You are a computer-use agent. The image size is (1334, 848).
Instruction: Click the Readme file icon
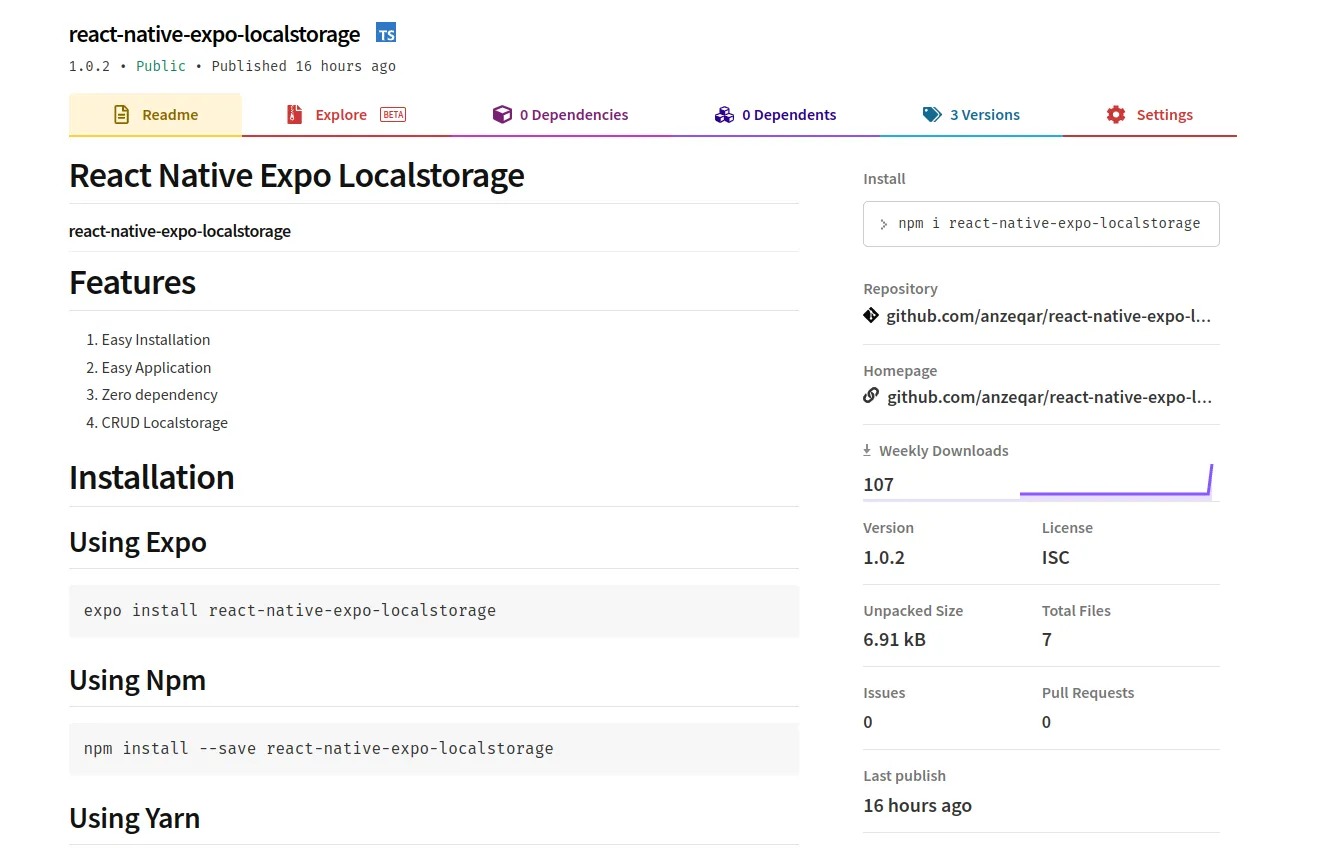pos(122,115)
